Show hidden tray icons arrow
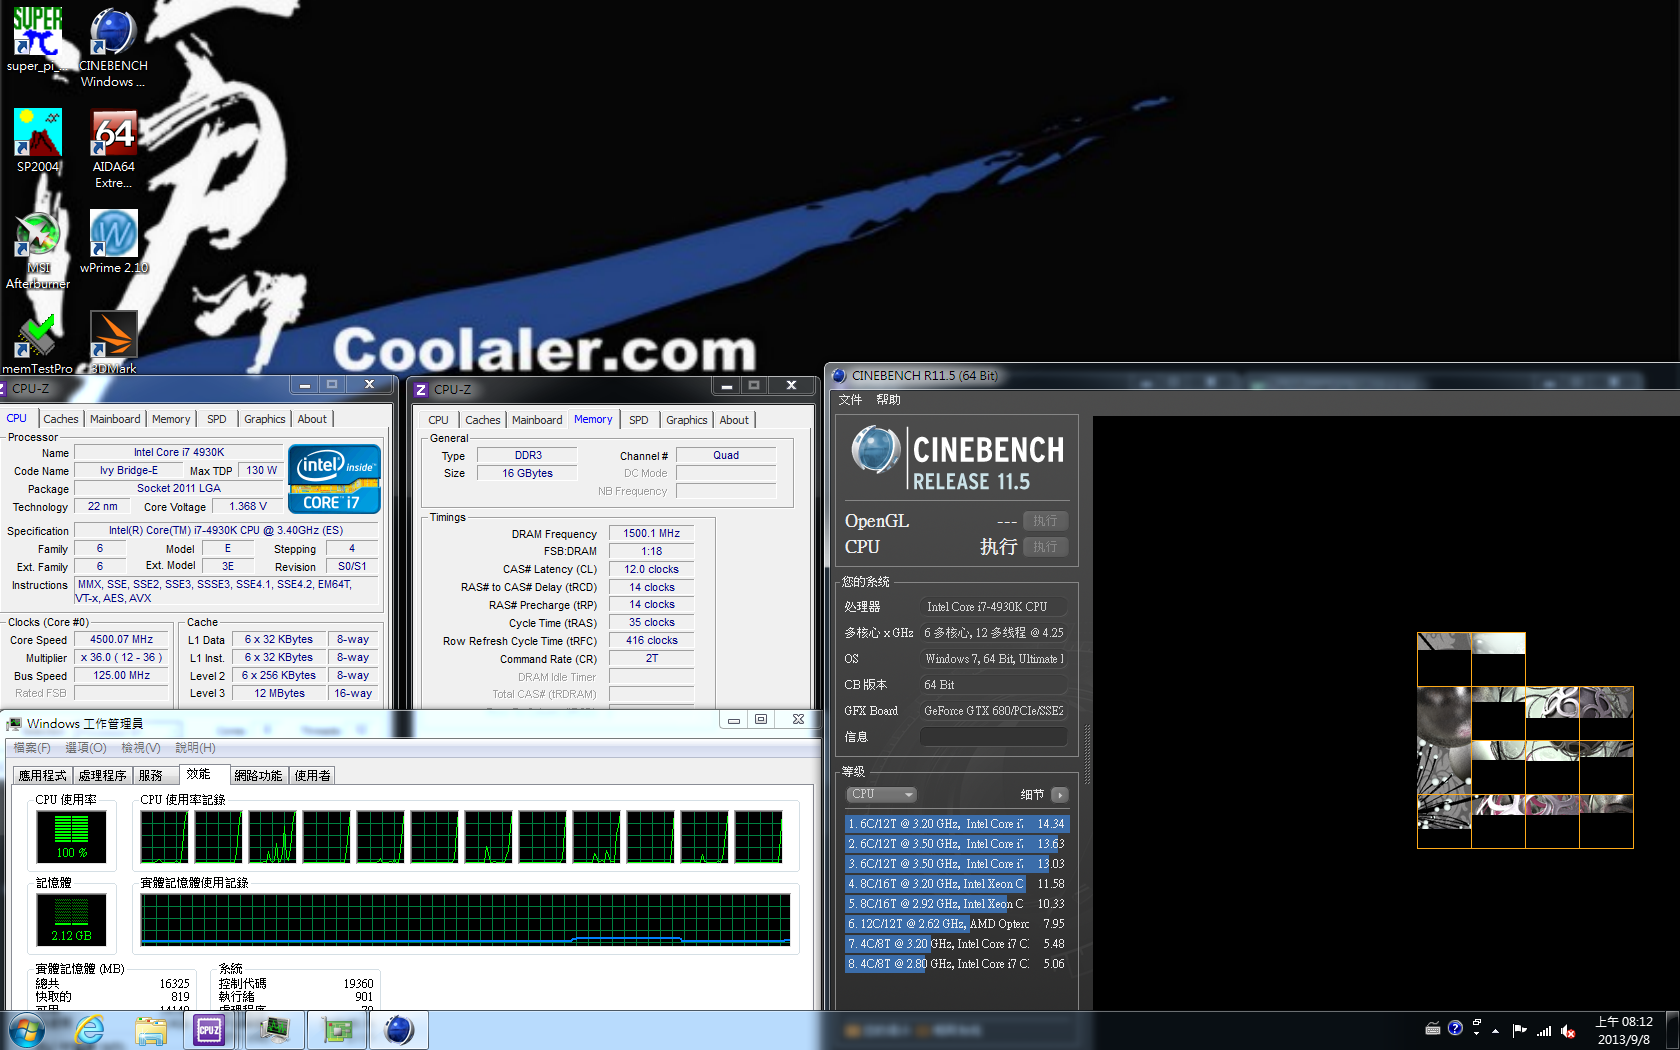Image resolution: width=1680 pixels, height=1050 pixels. tap(1496, 1031)
